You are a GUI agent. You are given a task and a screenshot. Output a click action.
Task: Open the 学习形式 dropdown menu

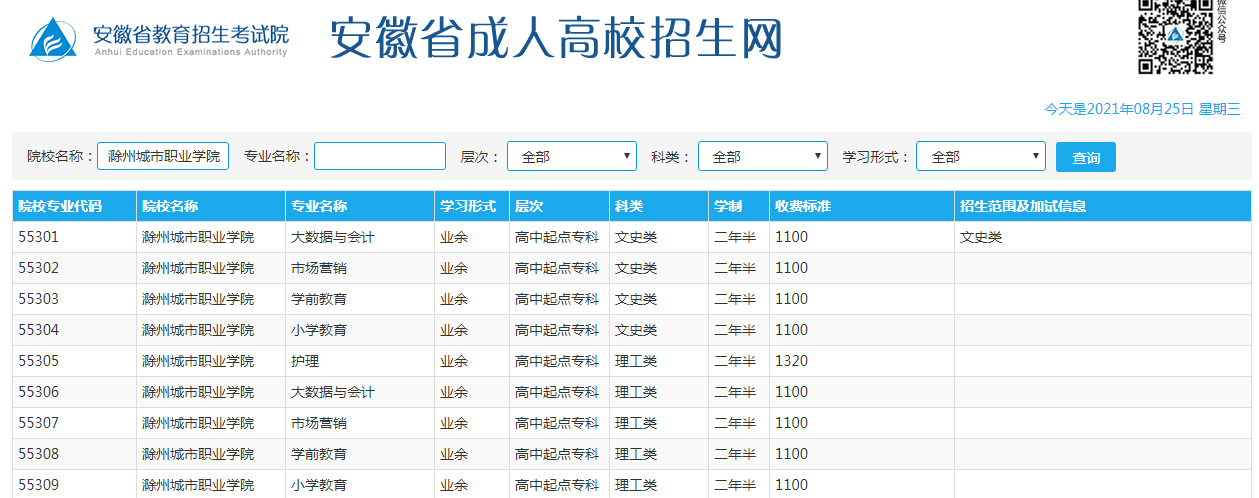981,157
